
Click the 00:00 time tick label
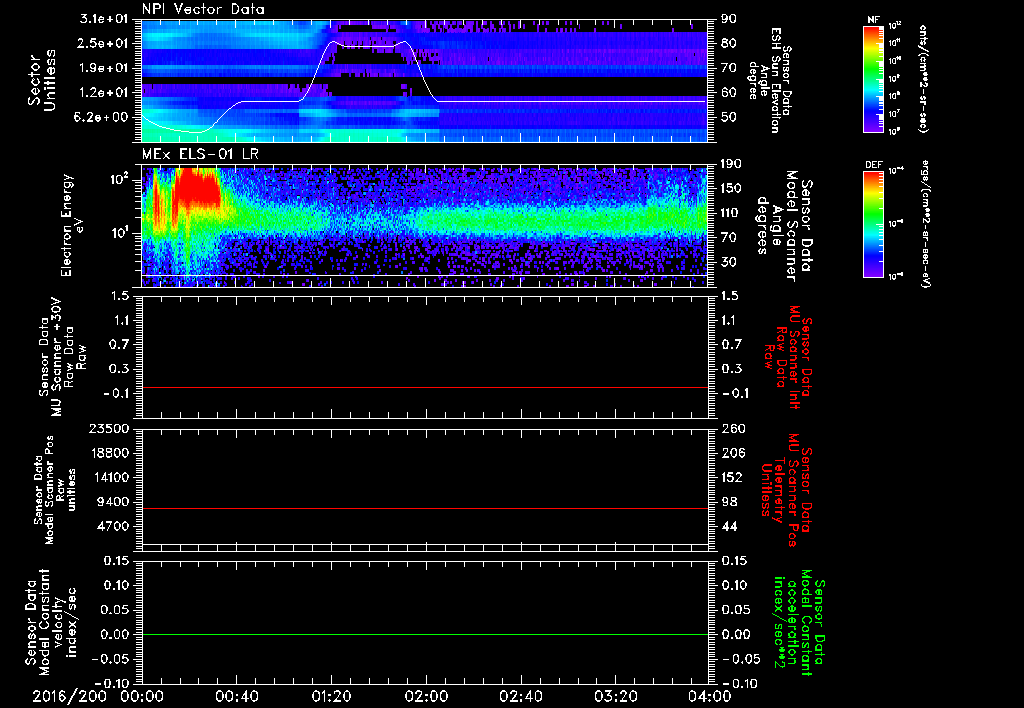(142, 696)
